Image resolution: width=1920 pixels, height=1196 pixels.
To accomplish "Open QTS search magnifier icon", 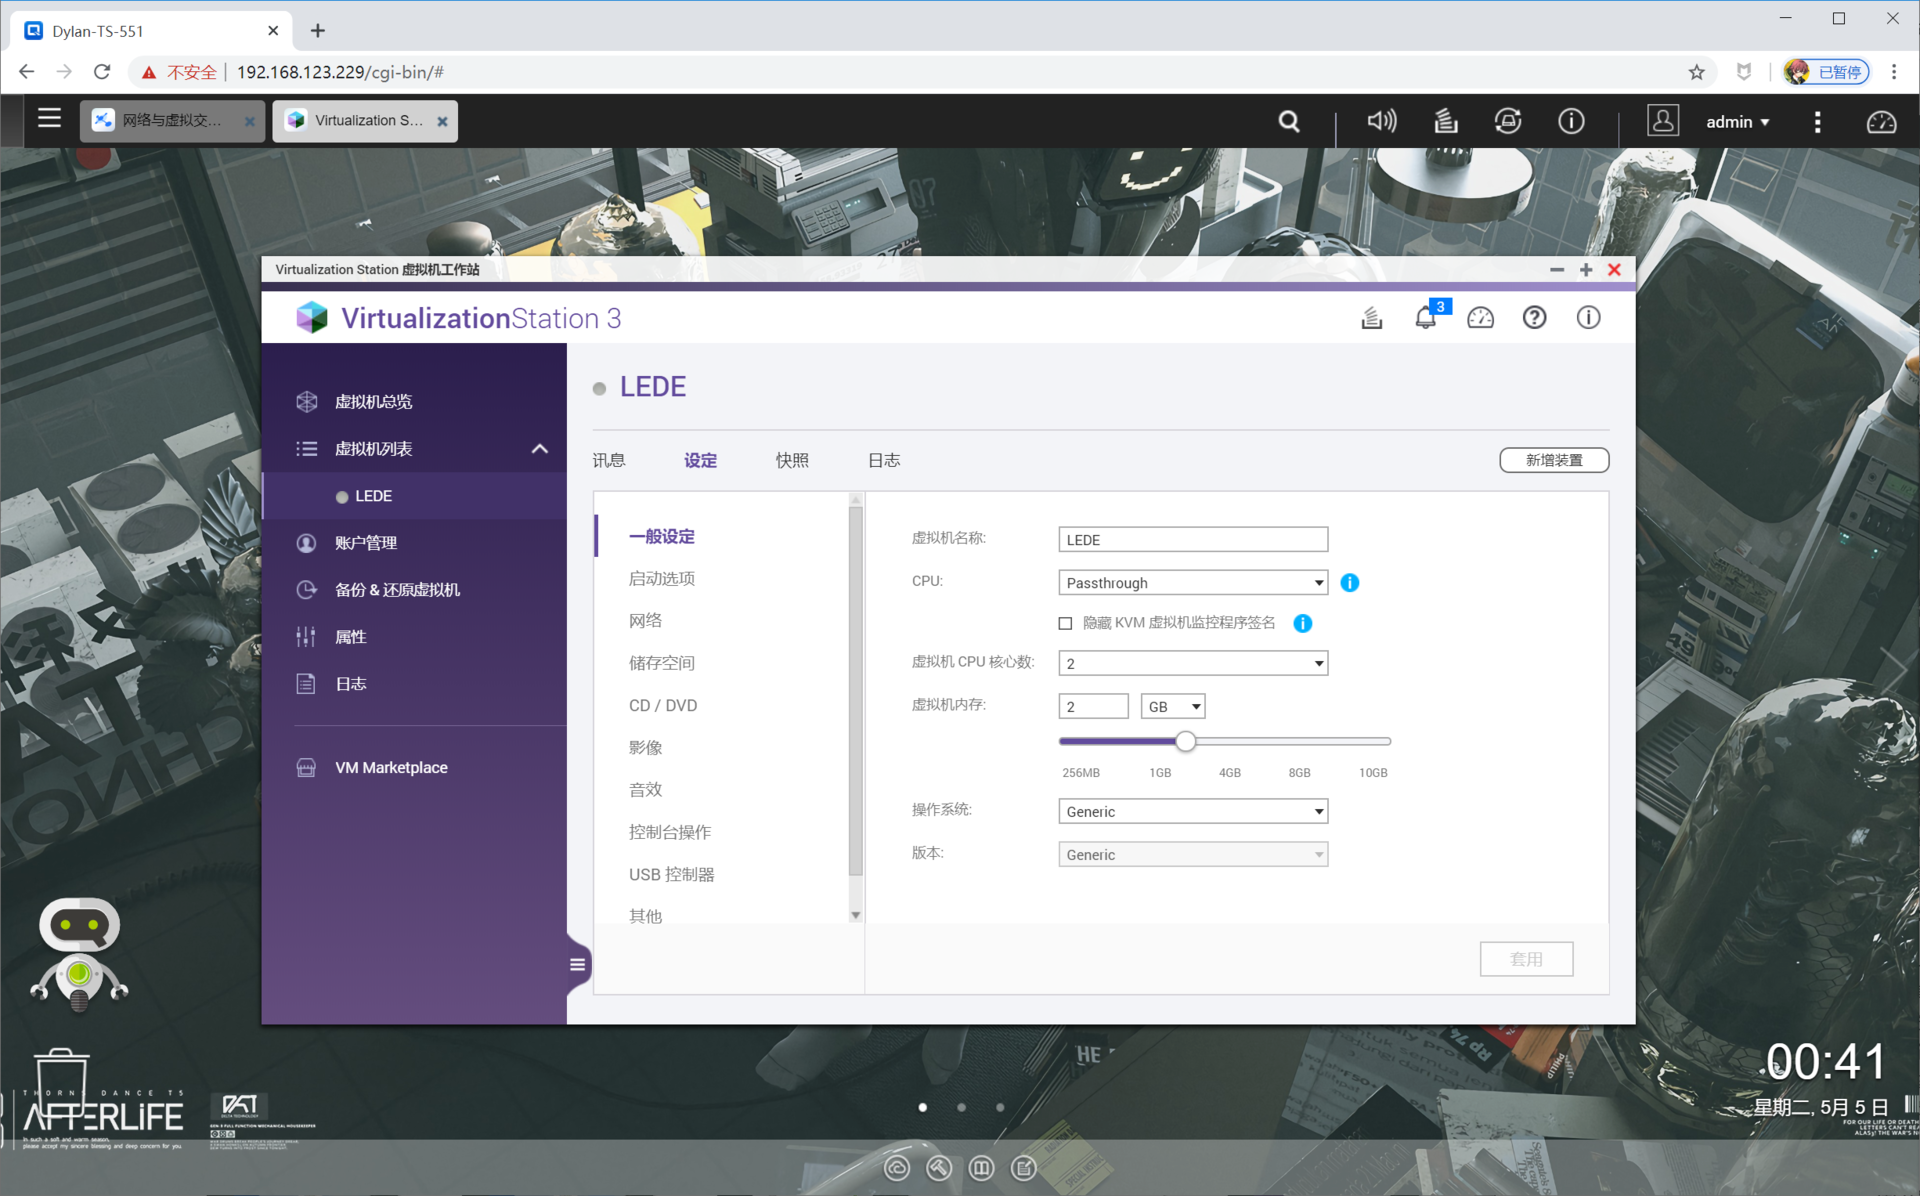I will pos(1289,122).
